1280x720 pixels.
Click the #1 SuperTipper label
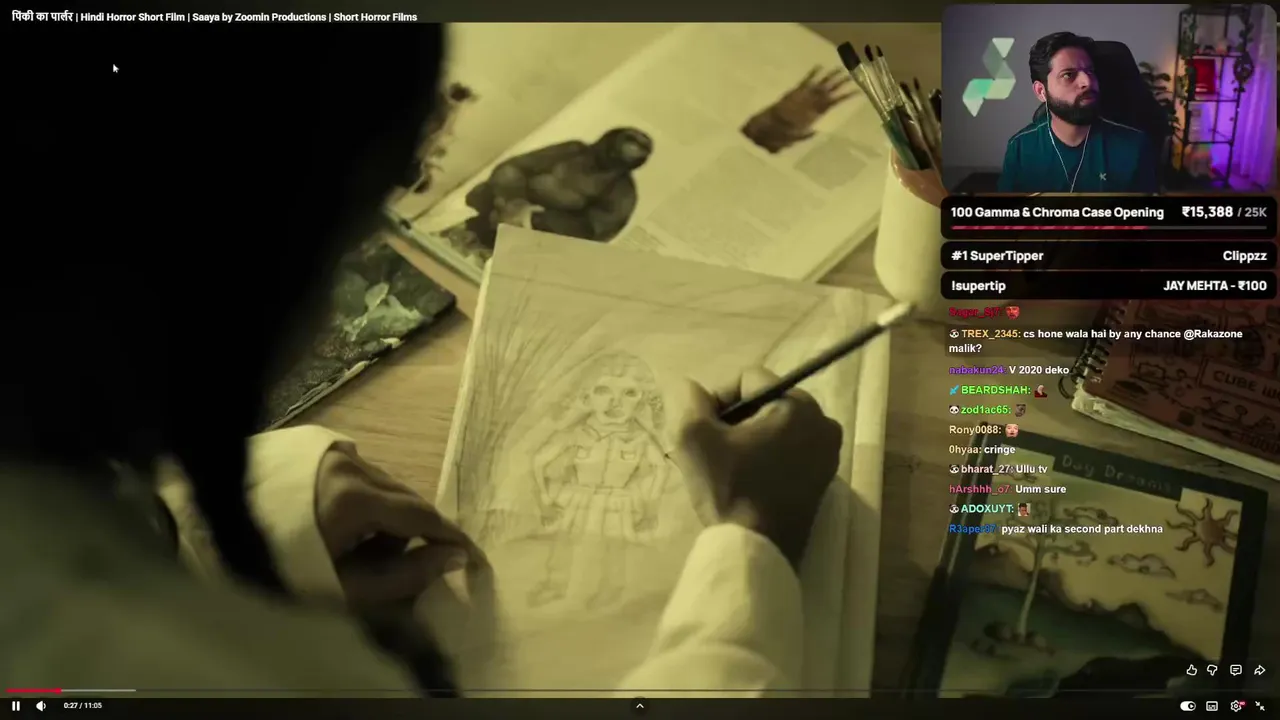(997, 256)
